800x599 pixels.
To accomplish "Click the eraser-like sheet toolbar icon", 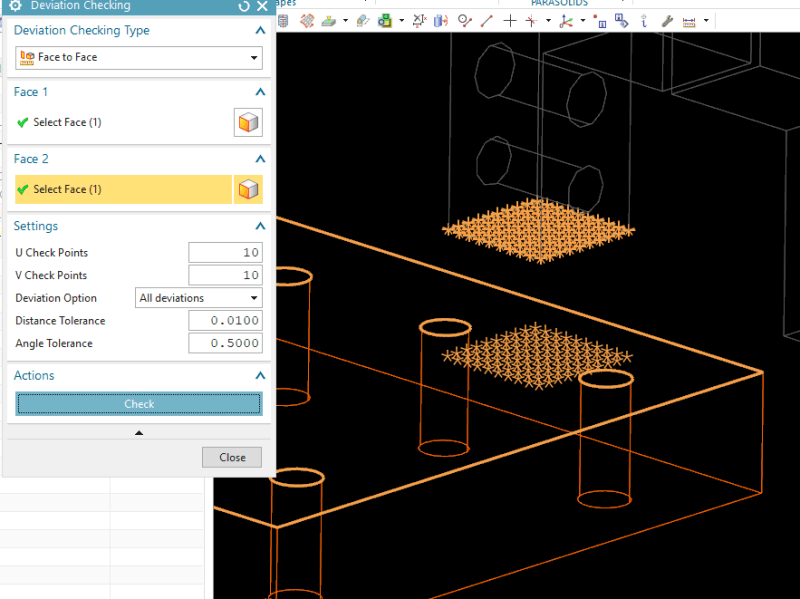I will pyautogui.click(x=363, y=21).
